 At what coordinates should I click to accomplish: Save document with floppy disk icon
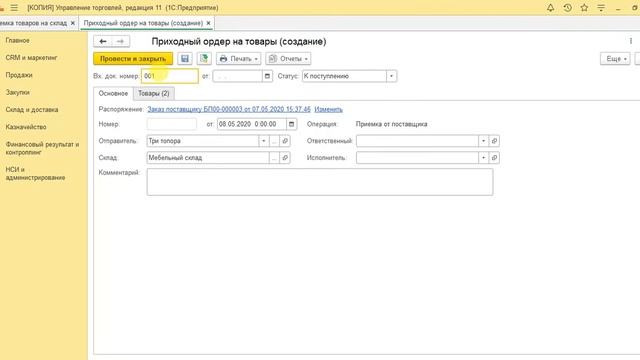[185, 59]
